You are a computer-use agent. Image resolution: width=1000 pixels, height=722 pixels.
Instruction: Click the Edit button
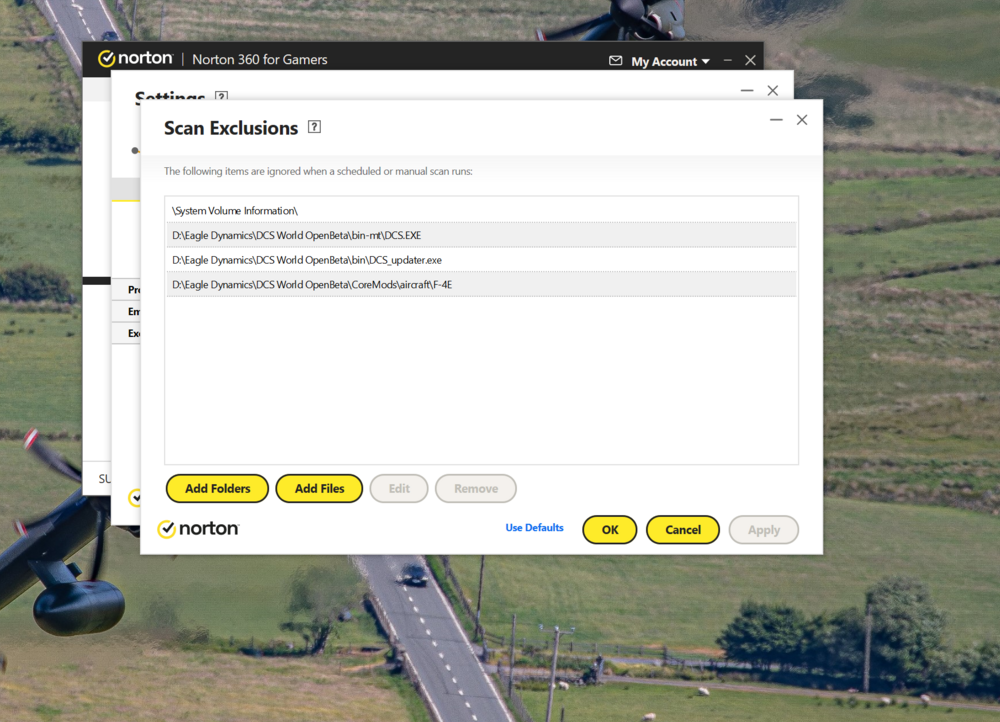(x=399, y=489)
